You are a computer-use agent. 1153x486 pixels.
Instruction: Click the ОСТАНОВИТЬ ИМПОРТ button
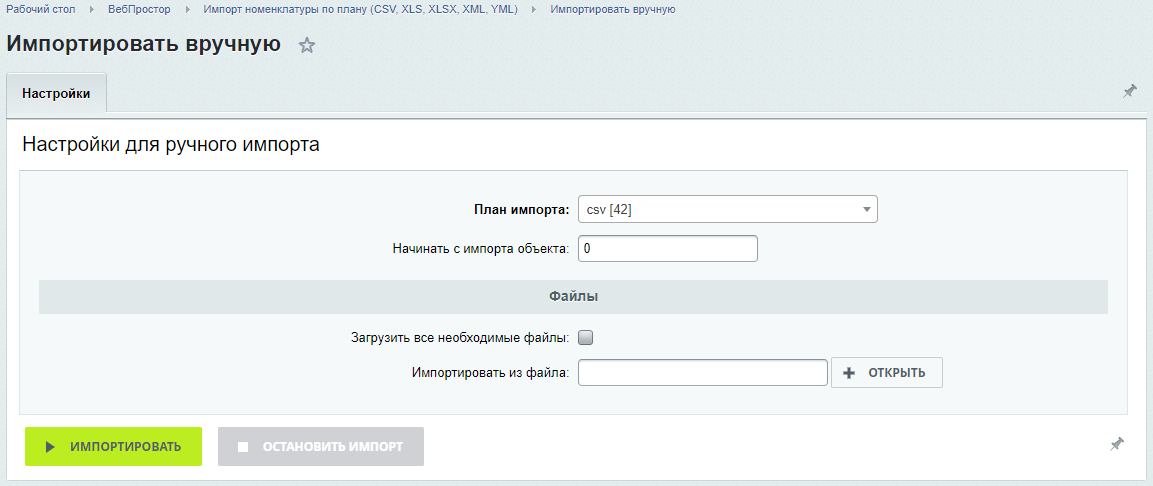point(321,446)
